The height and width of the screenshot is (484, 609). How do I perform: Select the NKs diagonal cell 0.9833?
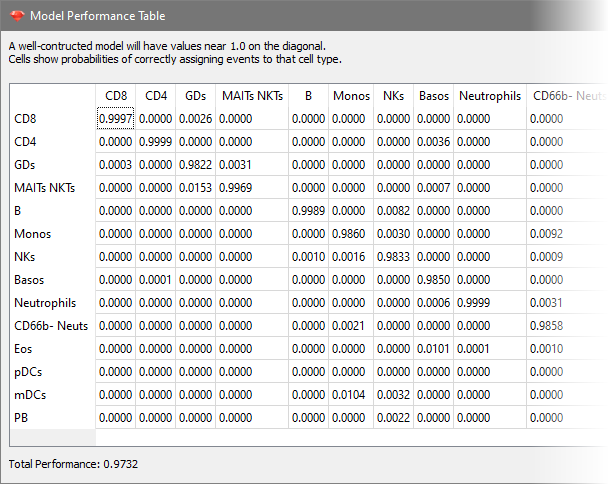(x=393, y=257)
